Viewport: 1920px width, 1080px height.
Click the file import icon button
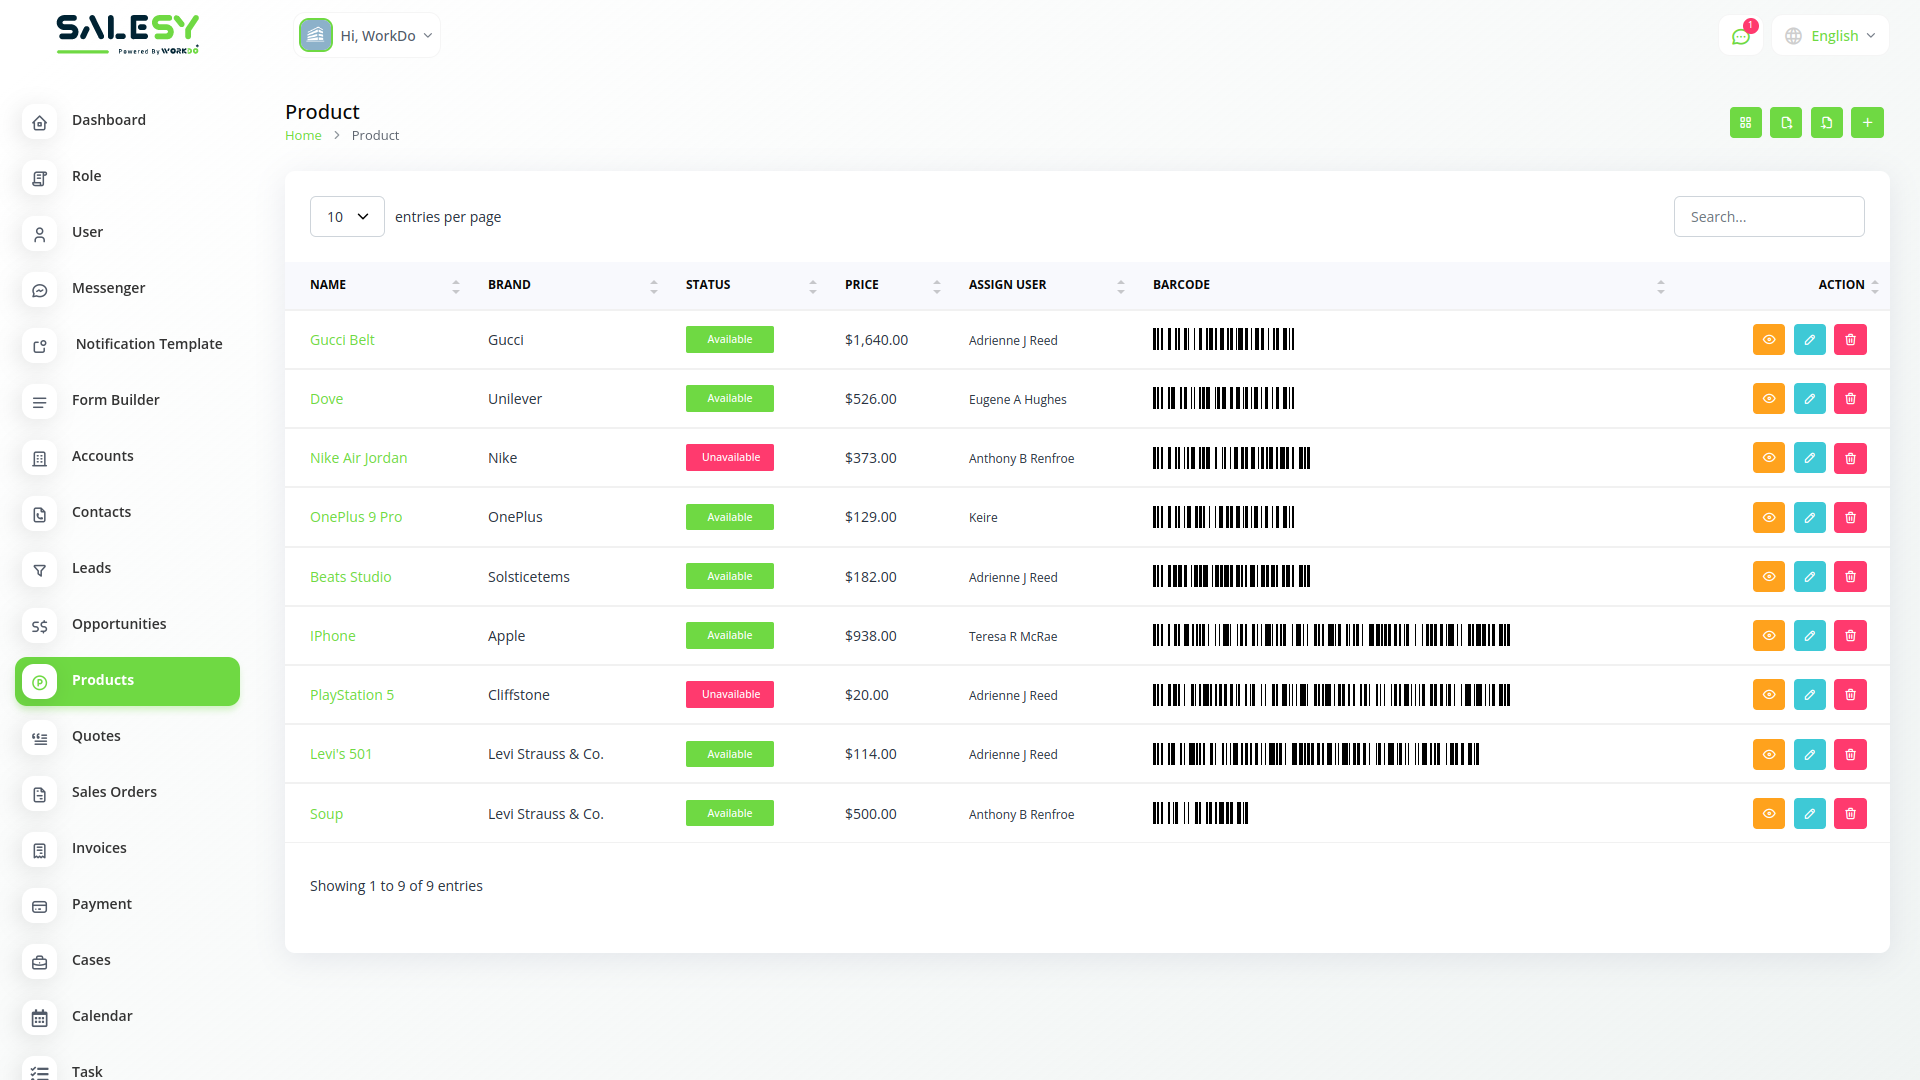pos(1826,123)
